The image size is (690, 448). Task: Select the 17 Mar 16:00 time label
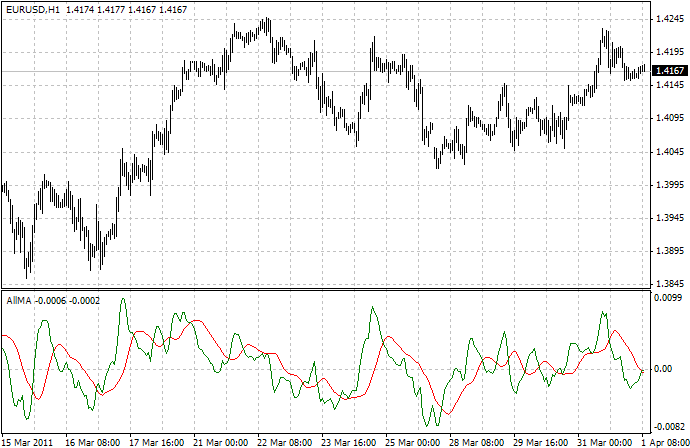(x=156, y=441)
